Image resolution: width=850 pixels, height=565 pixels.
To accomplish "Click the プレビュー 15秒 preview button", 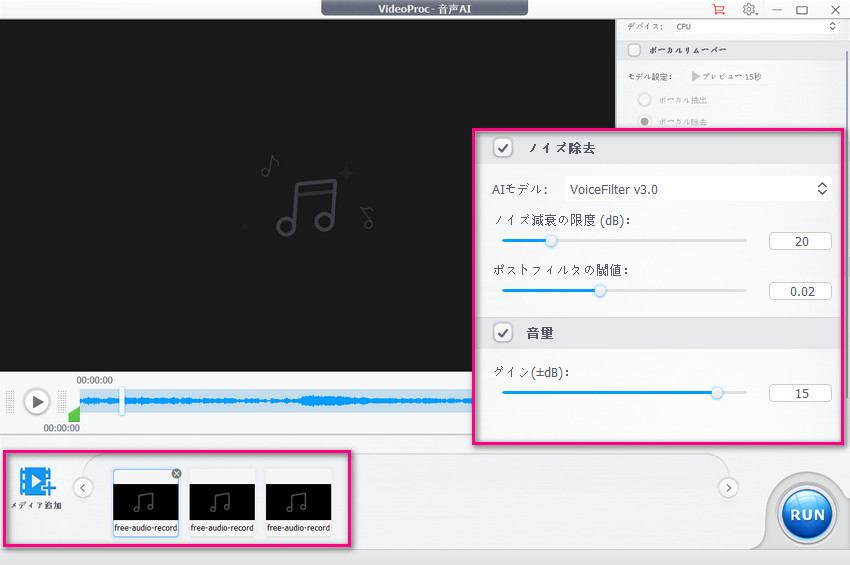I will [x=726, y=76].
